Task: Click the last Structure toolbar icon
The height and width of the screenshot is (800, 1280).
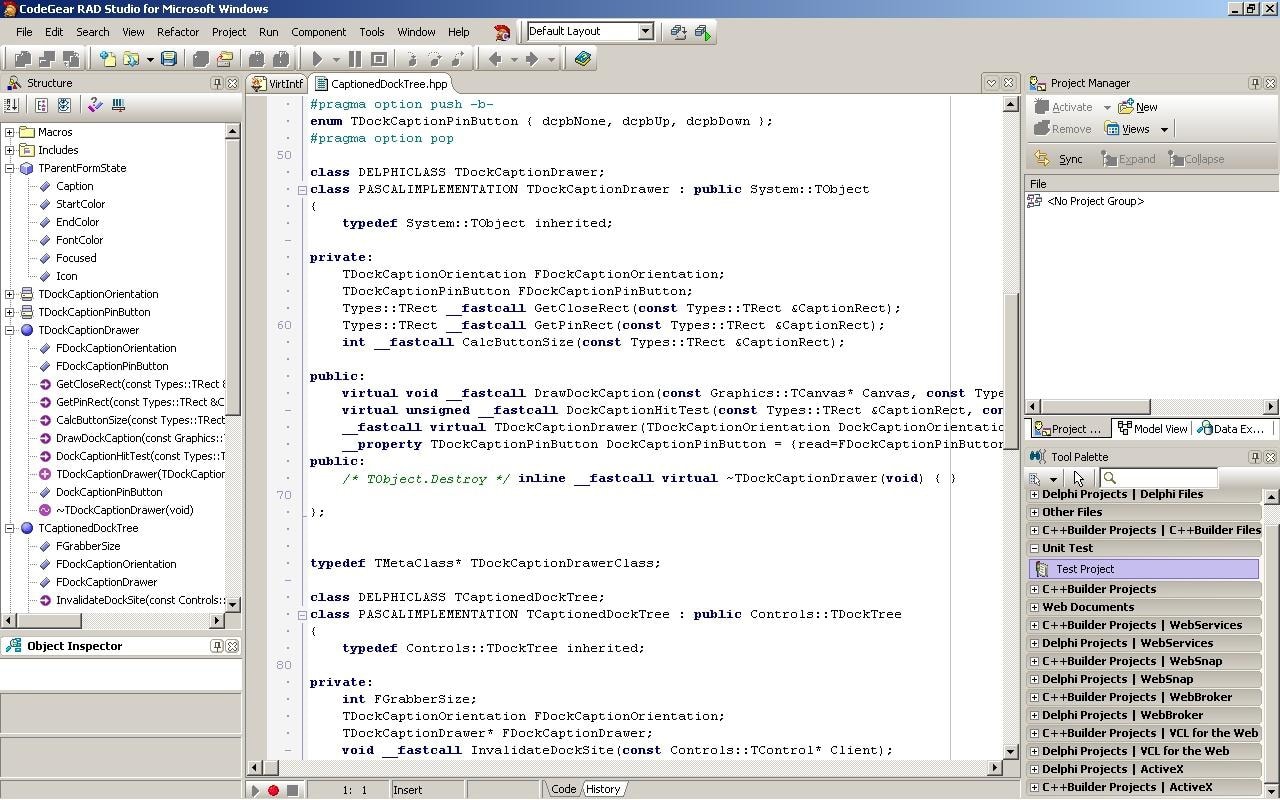Action: tap(118, 105)
